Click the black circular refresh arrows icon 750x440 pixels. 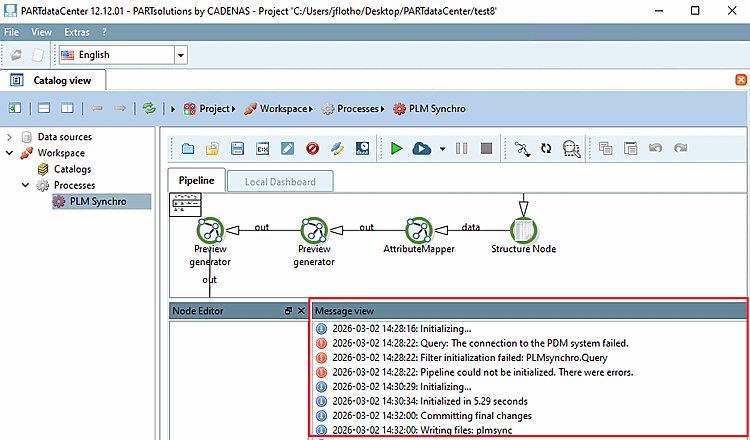click(546, 149)
